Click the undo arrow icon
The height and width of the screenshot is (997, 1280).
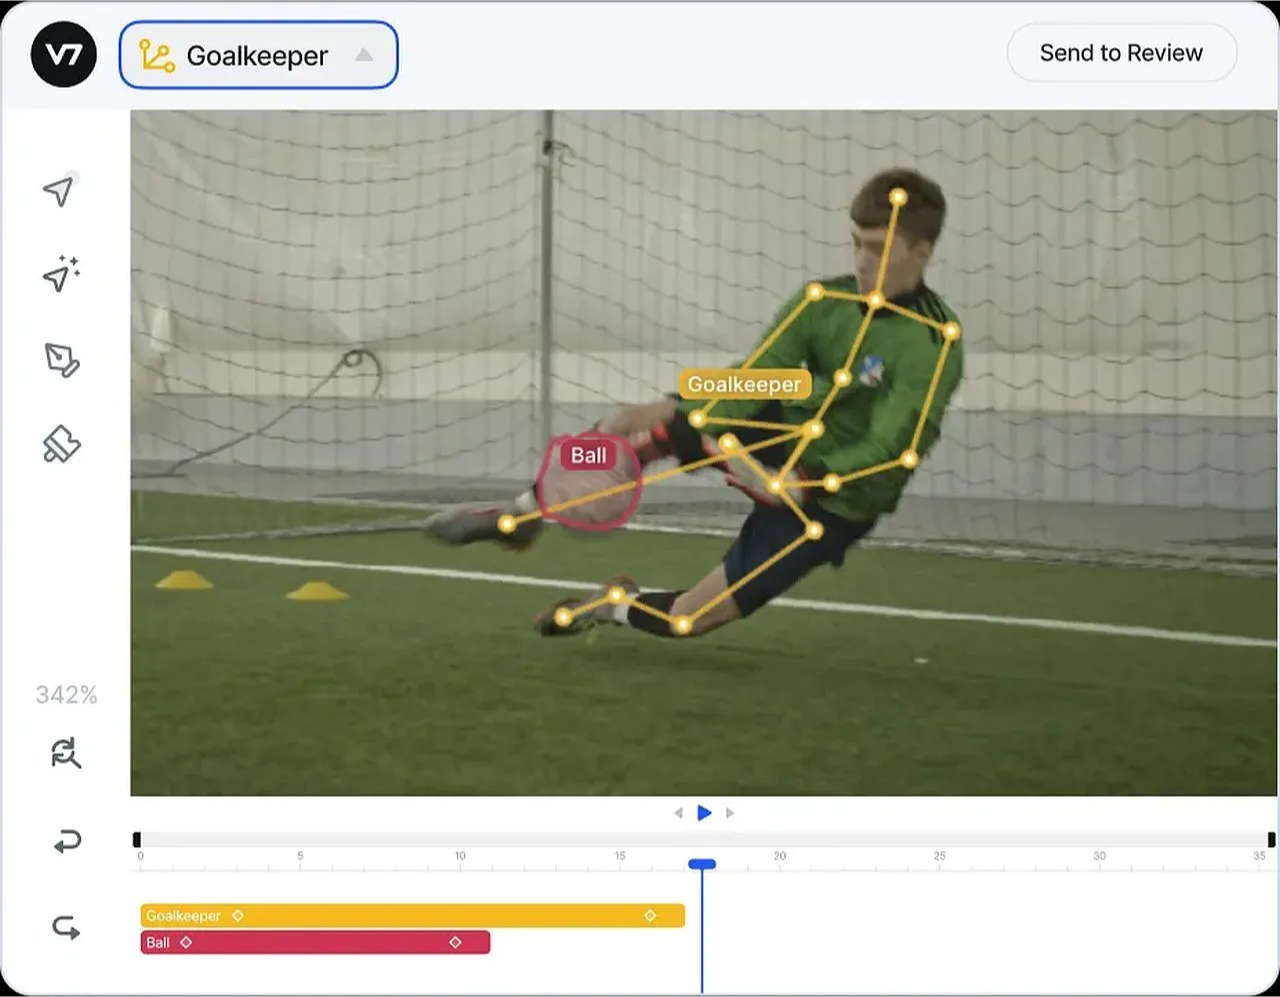(67, 842)
